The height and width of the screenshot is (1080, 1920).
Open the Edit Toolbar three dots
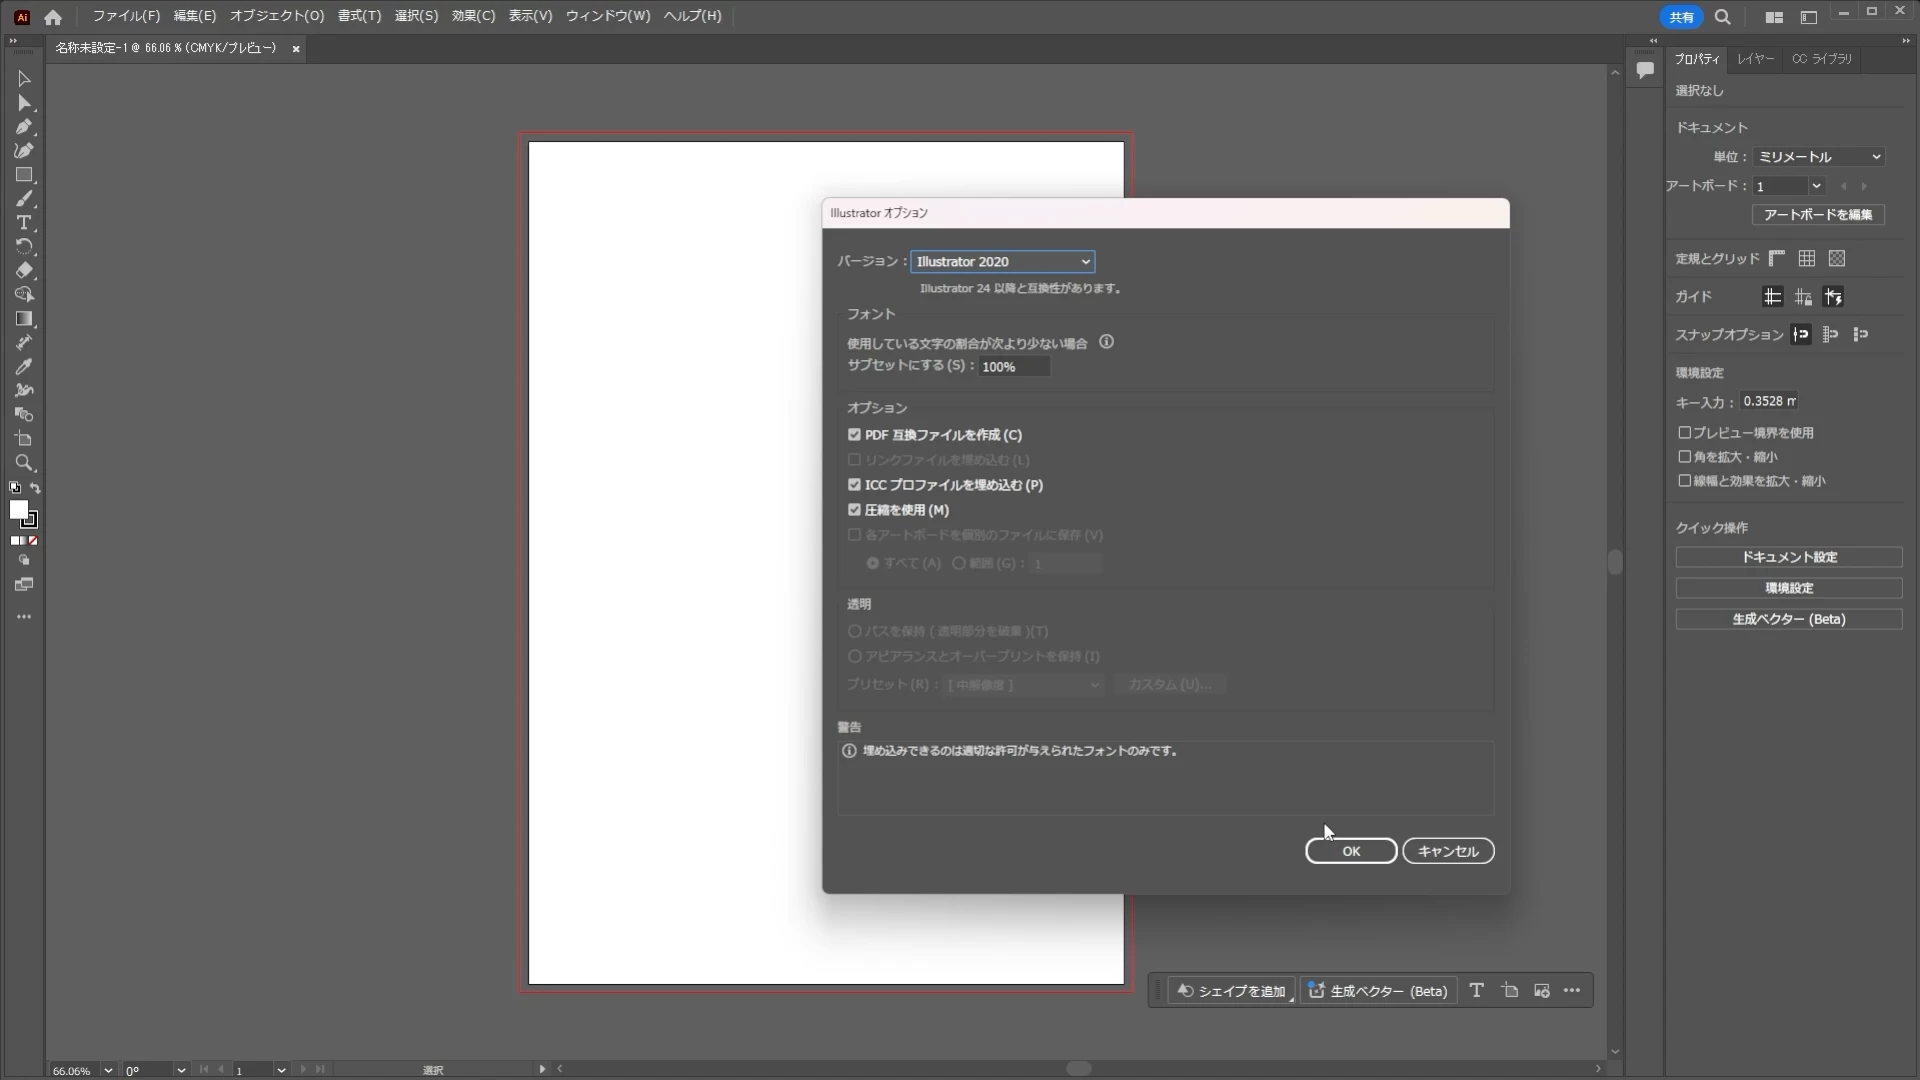tap(24, 617)
